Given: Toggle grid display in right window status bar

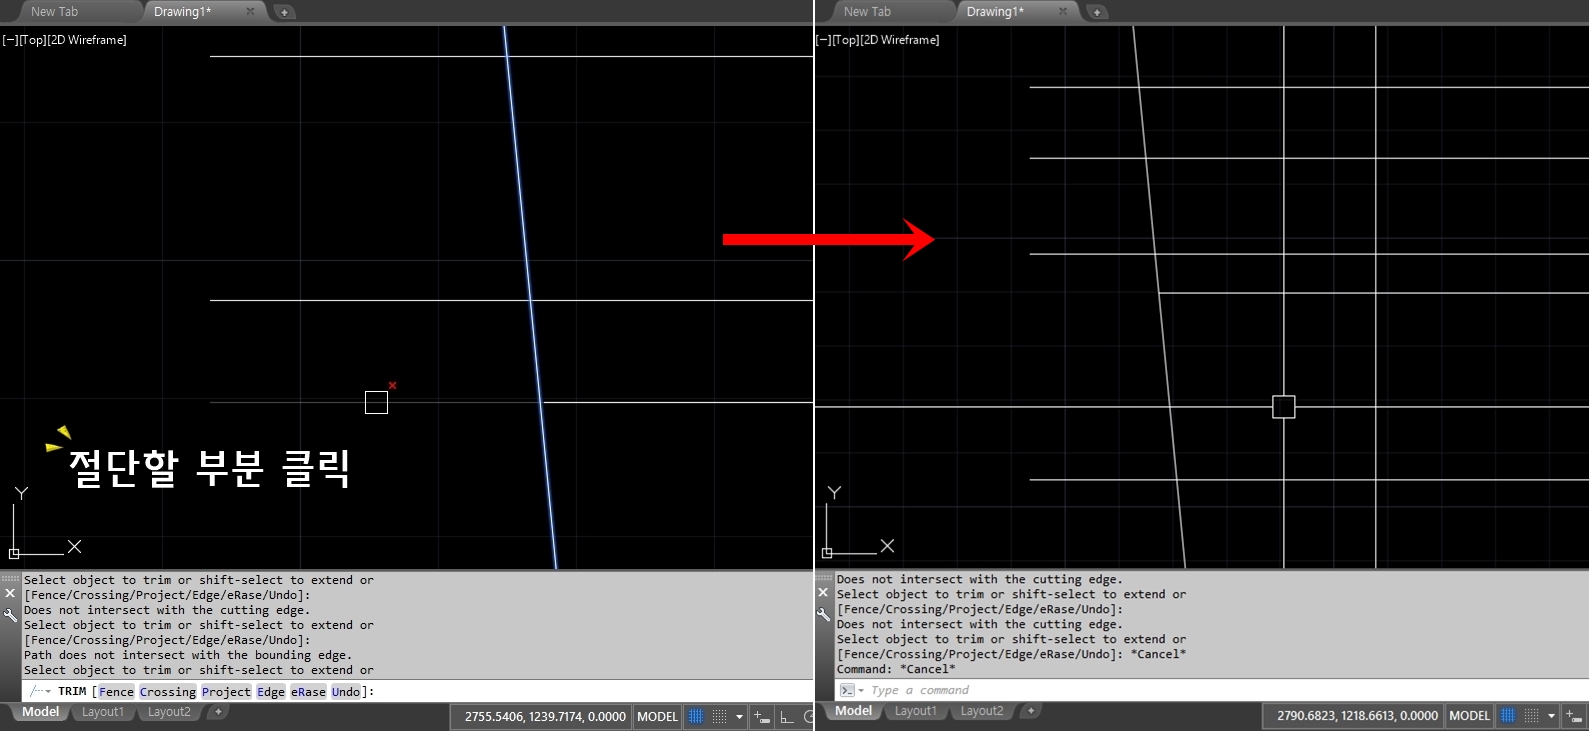Looking at the screenshot, I should click(1508, 715).
